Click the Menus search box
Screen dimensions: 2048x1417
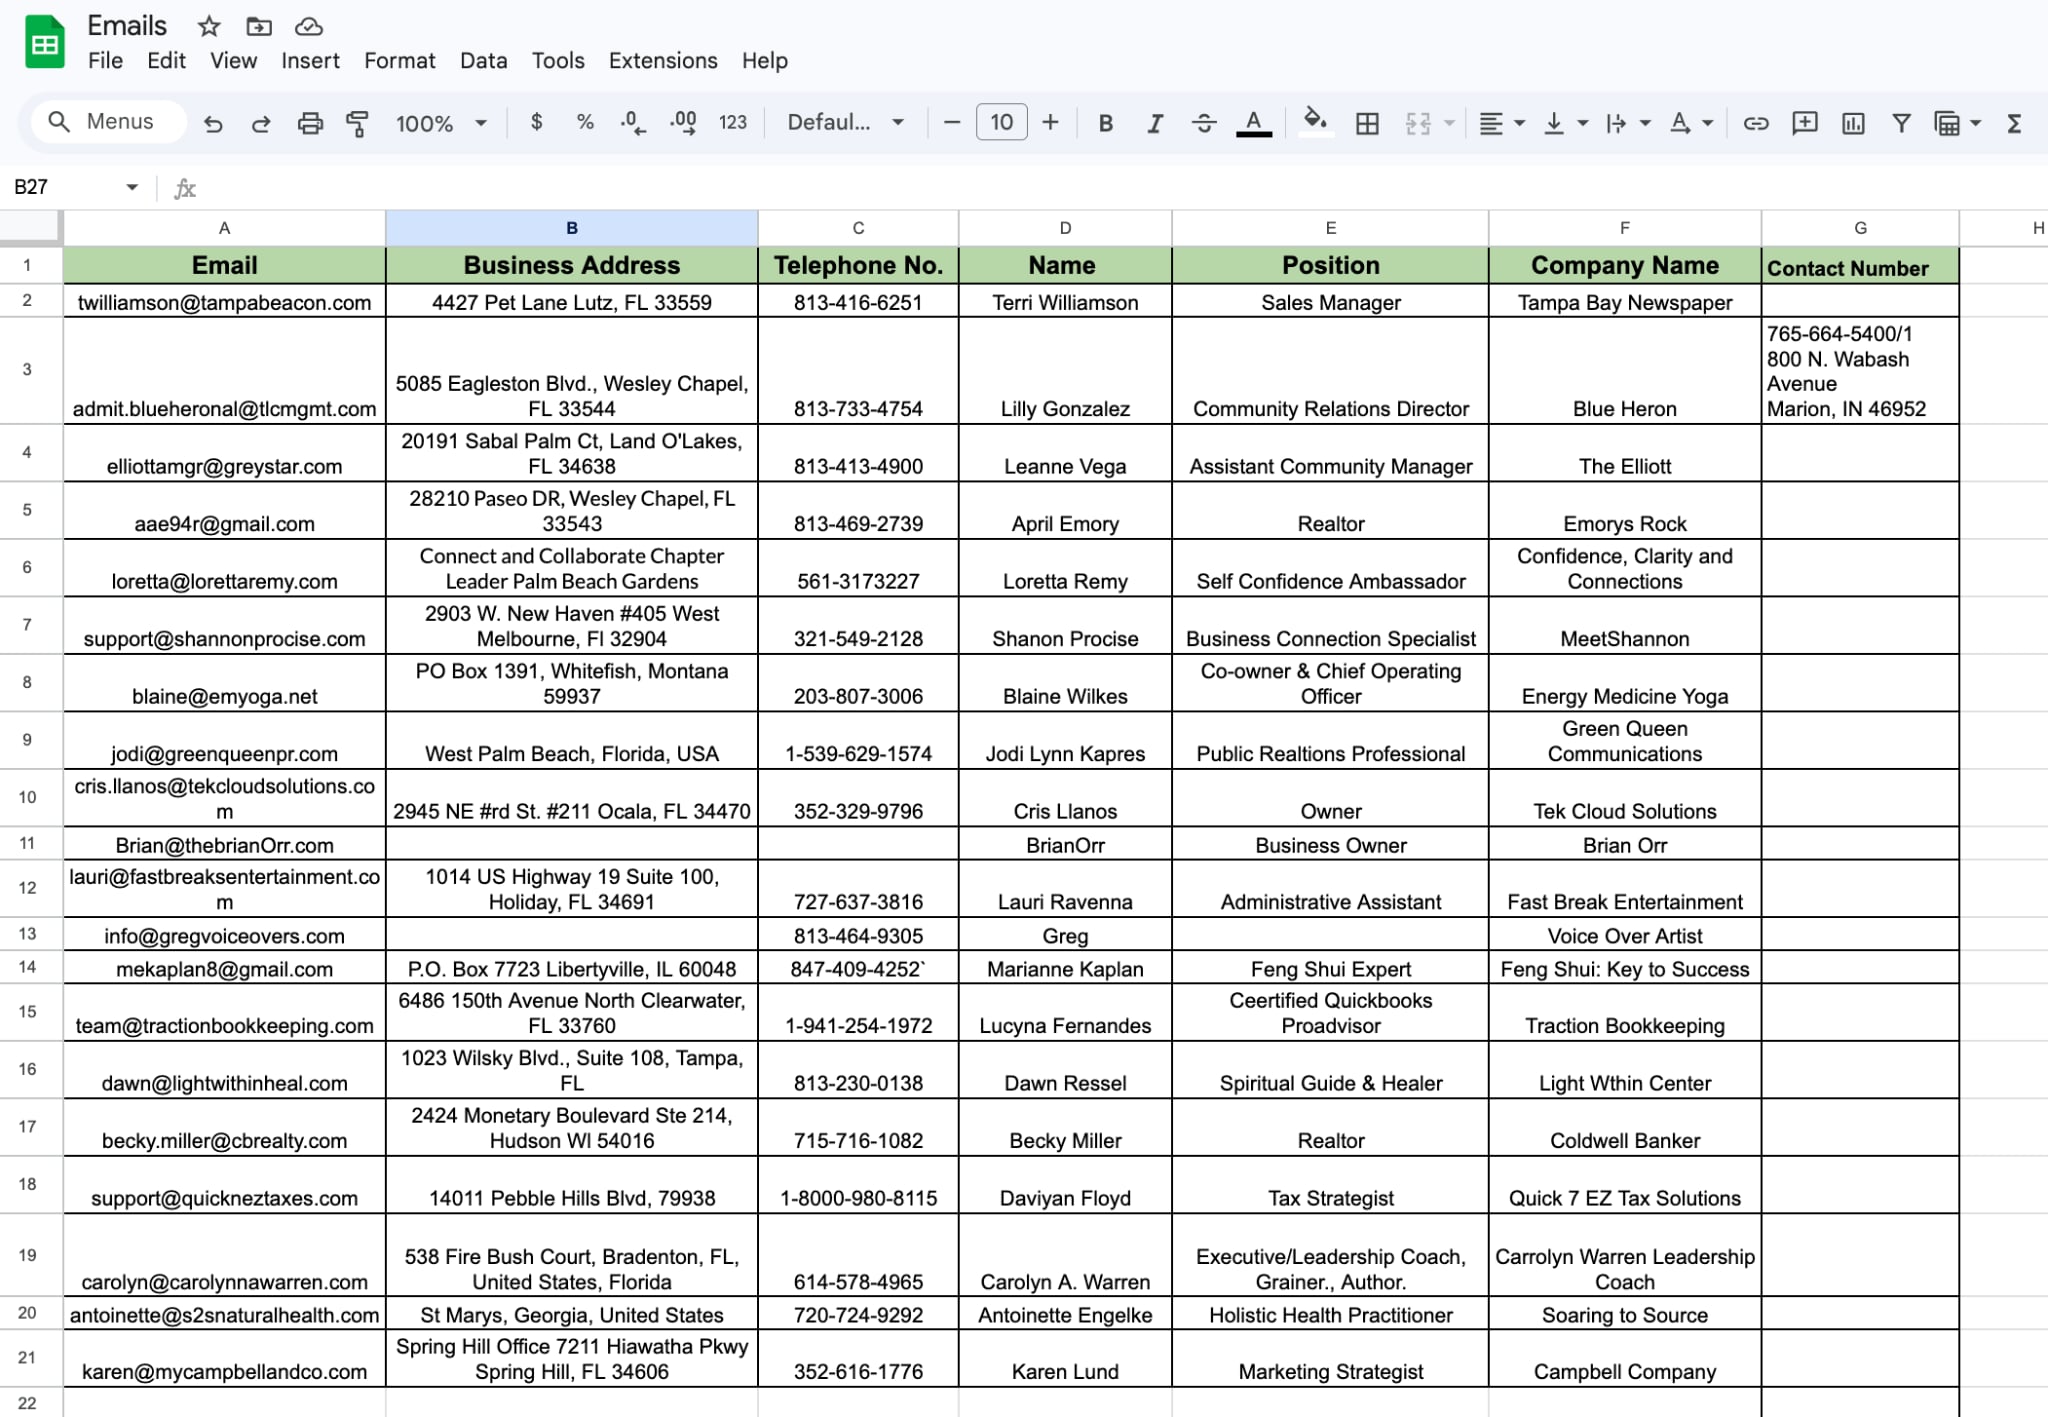point(108,122)
